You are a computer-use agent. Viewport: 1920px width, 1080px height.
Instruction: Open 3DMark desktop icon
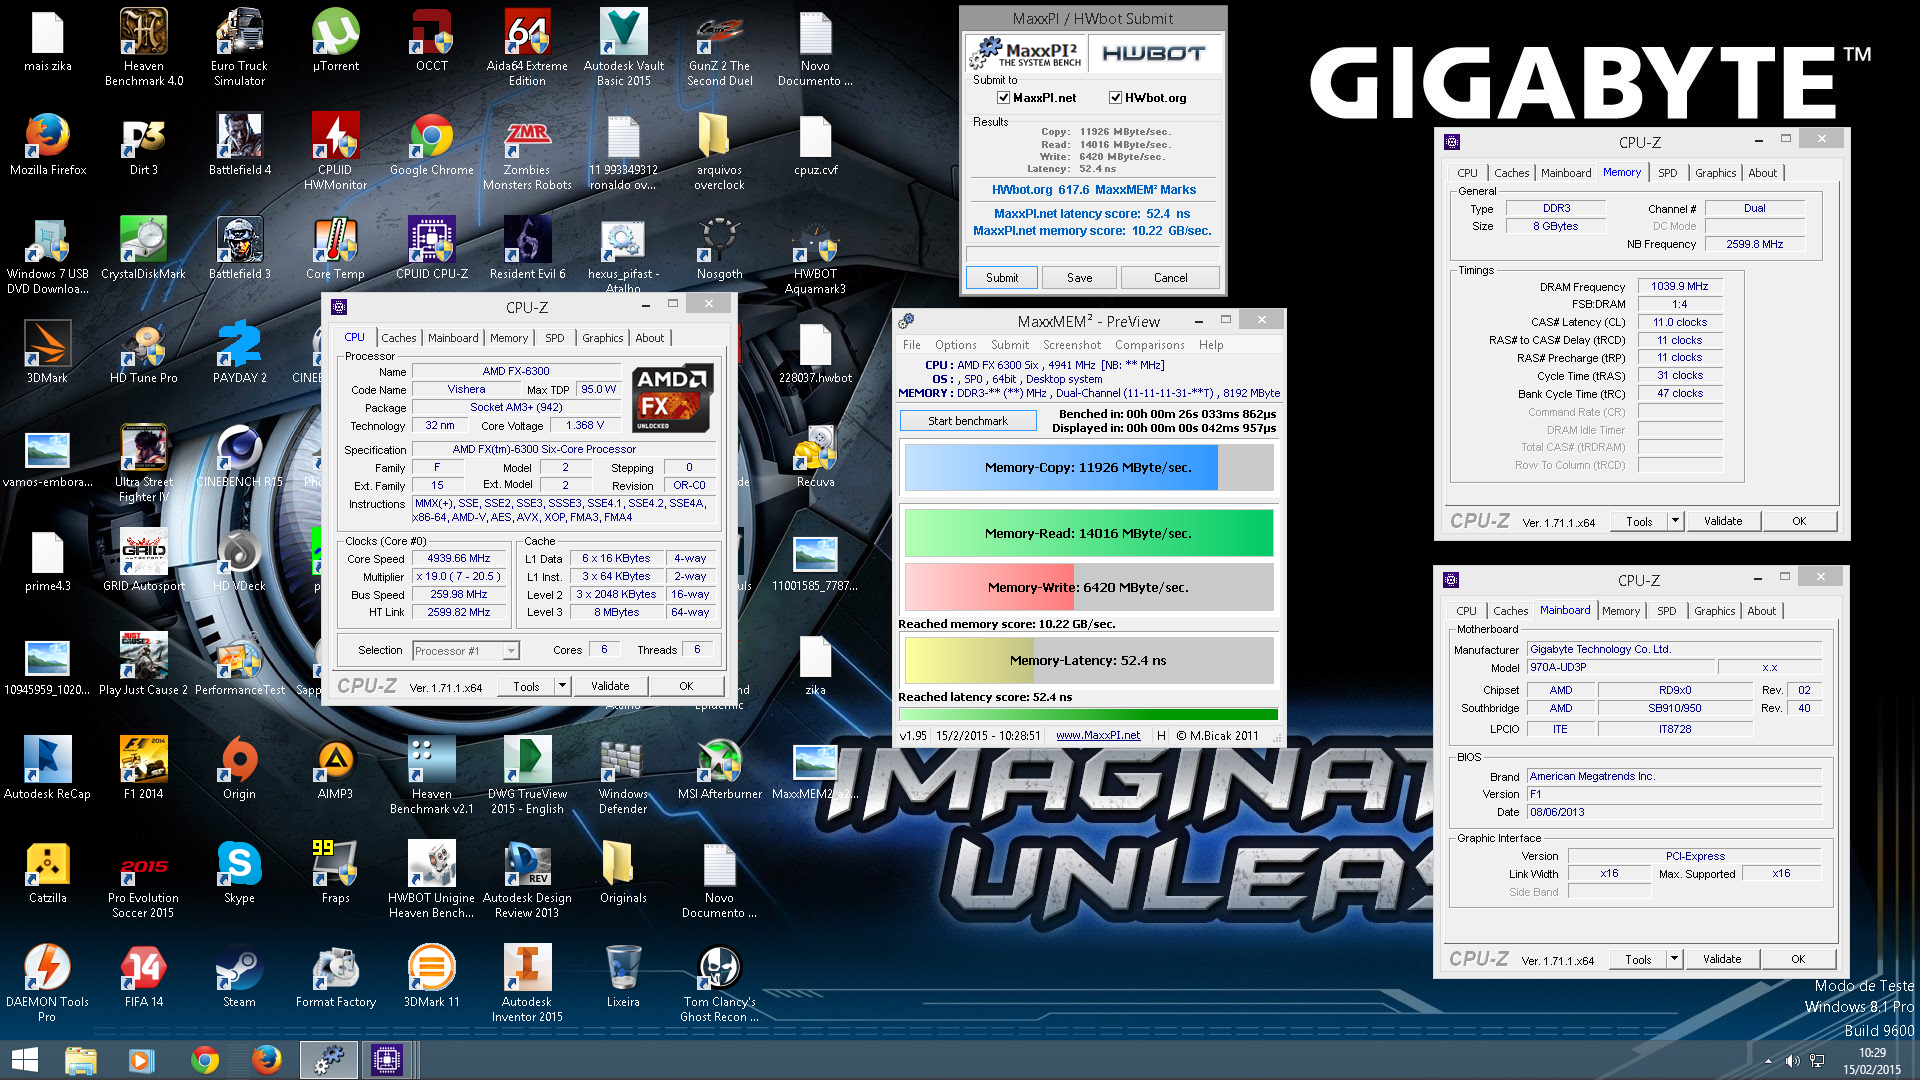[48, 353]
